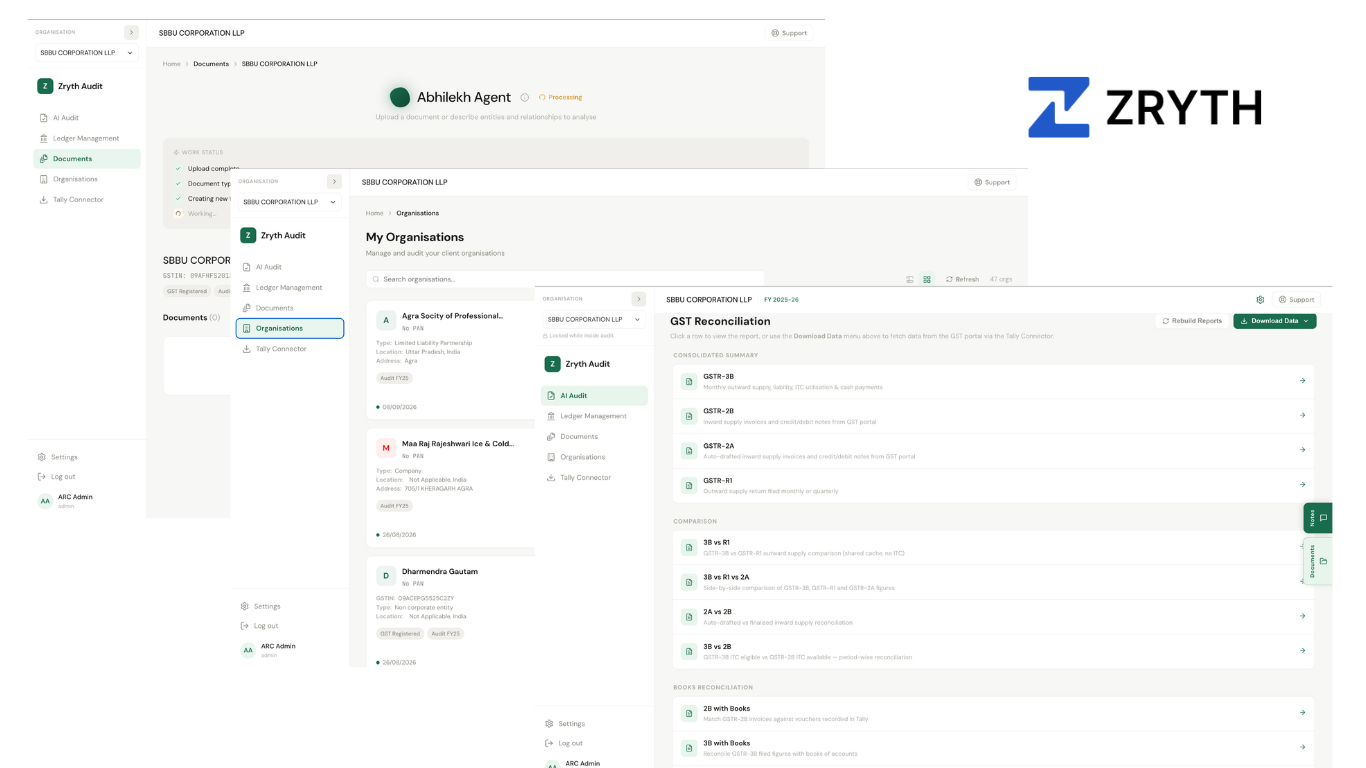Screen dimensions: 1366x768
Task: Switch organisations to list view
Action: (x=910, y=280)
